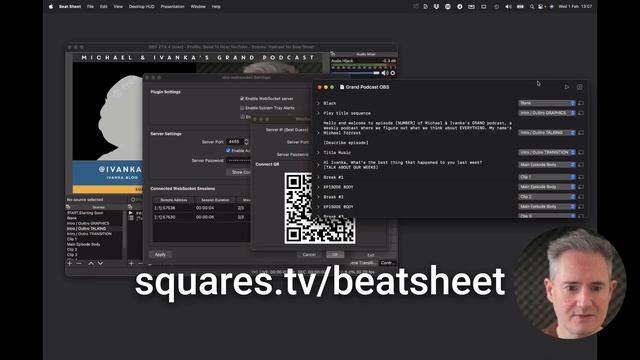The image size is (640, 360).
Task: Click the scene switch icon in Black row
Action: tap(581, 103)
